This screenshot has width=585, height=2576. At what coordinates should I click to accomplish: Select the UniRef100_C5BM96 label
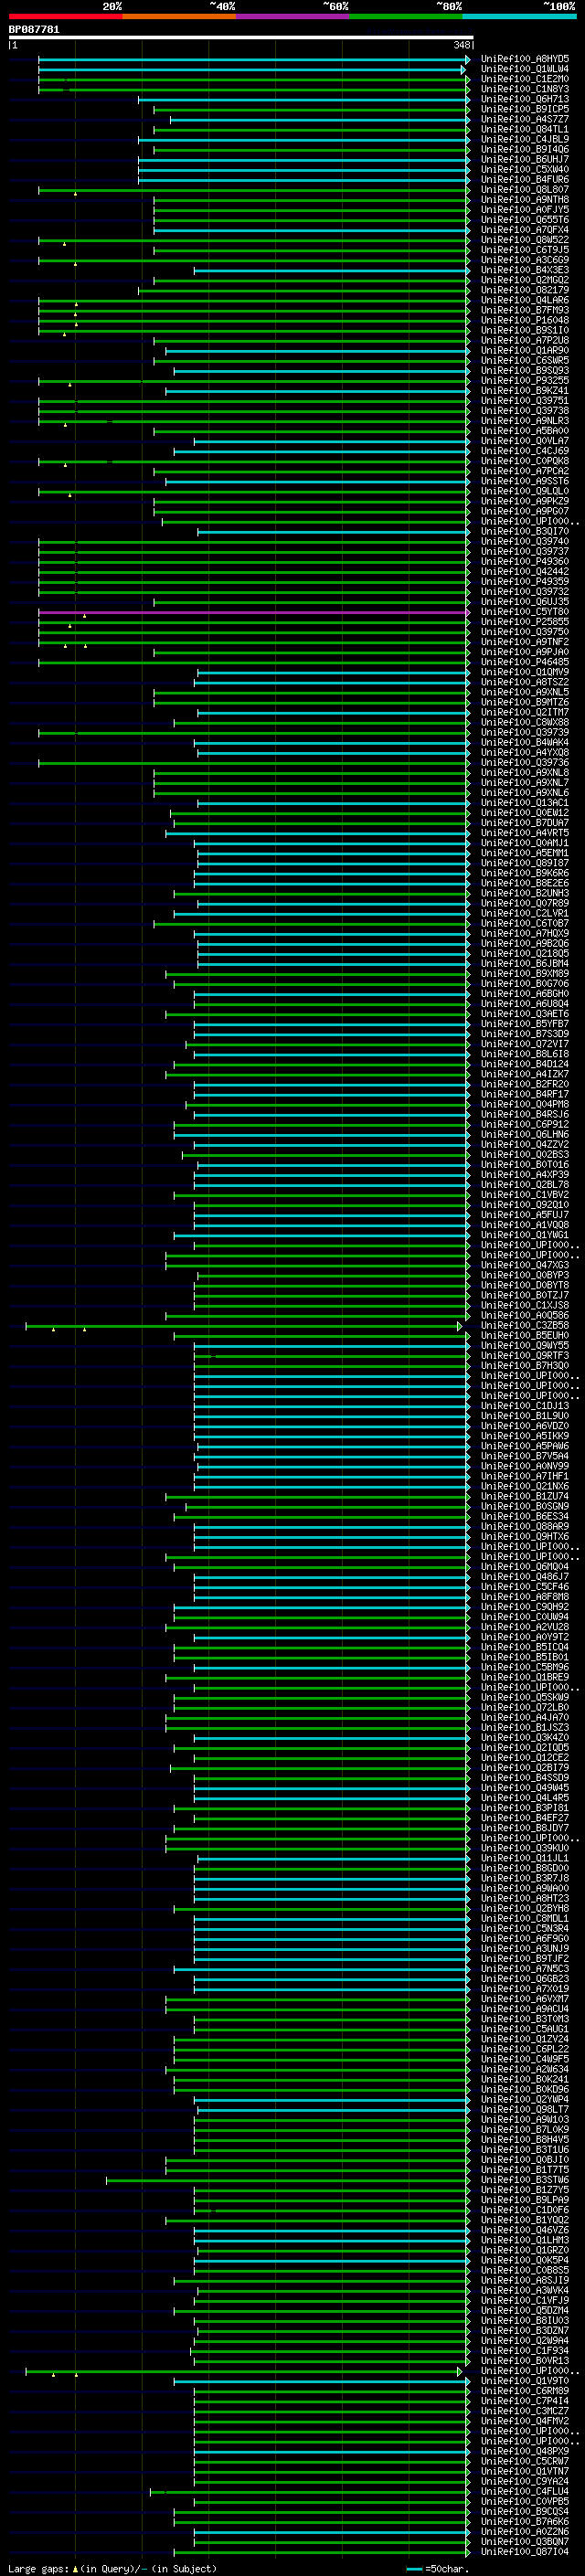click(x=525, y=1667)
